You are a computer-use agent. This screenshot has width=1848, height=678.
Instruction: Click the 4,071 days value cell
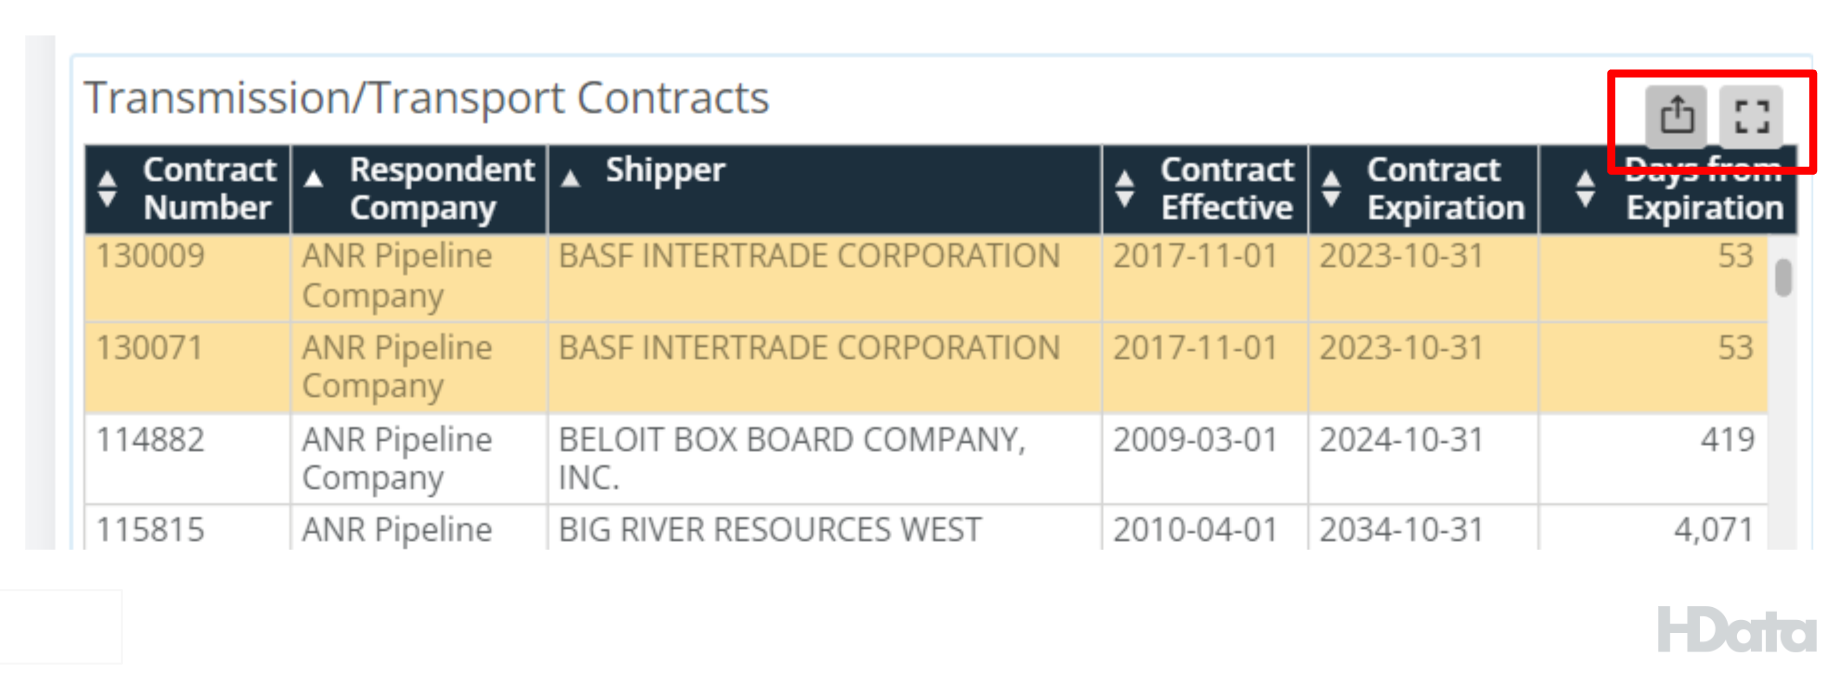click(1653, 528)
